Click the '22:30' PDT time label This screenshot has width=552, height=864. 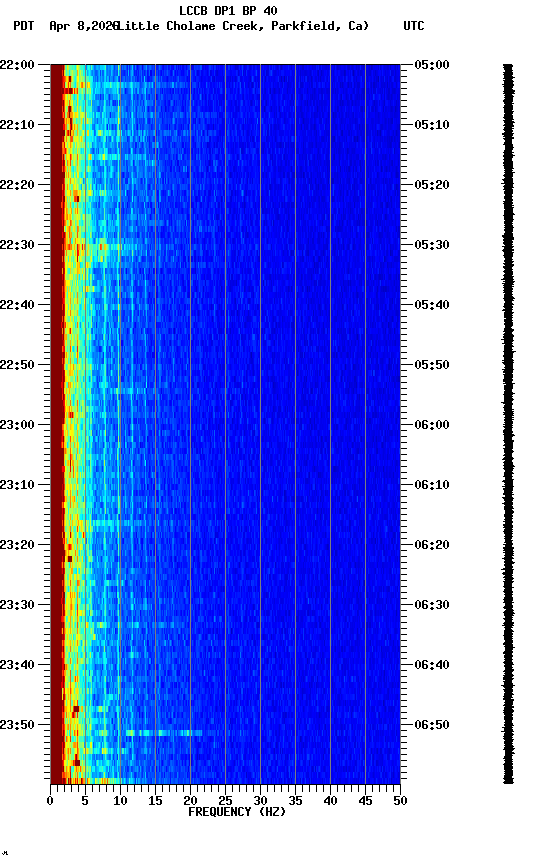[x=17, y=245]
